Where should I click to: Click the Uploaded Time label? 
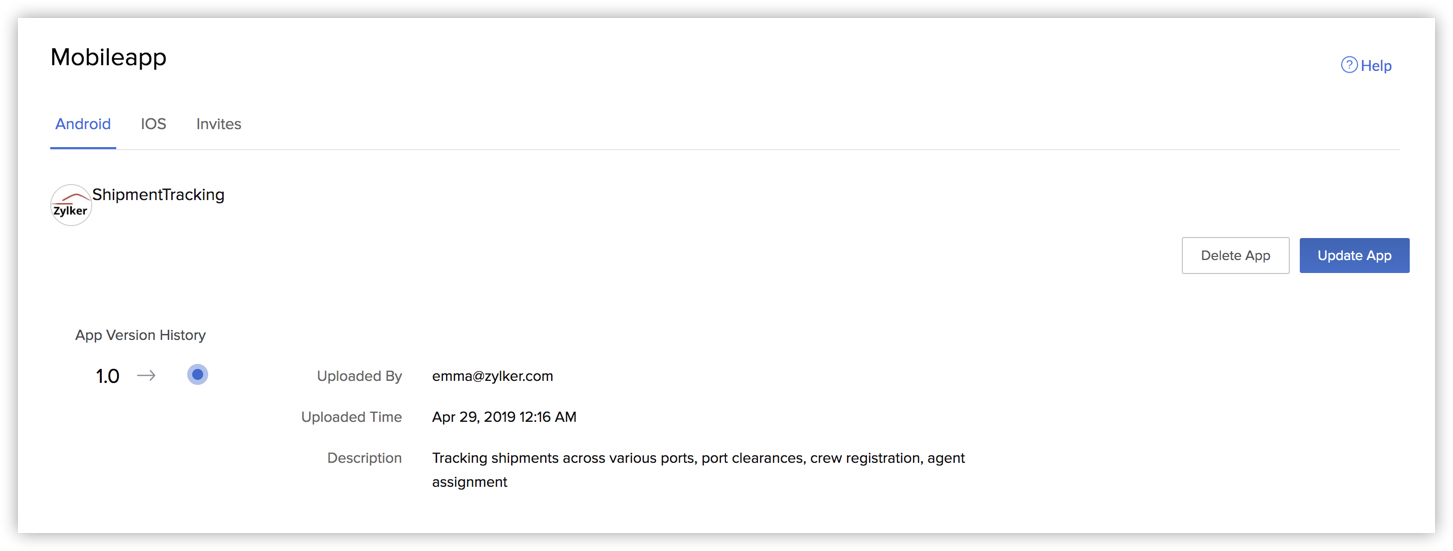[351, 417]
